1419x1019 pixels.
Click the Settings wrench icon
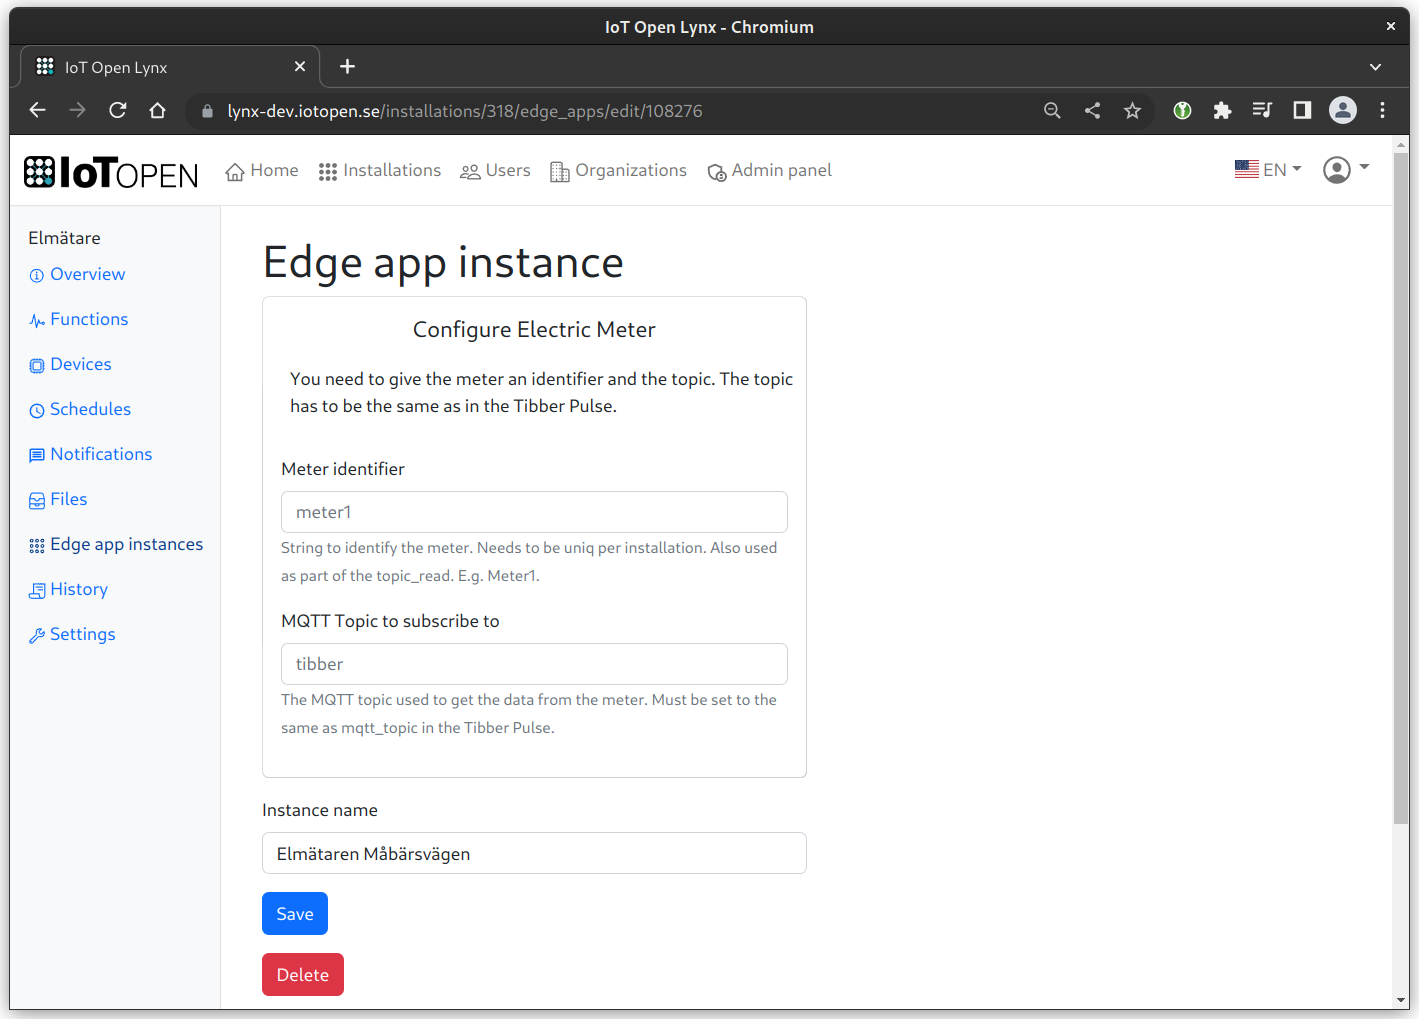[36, 634]
